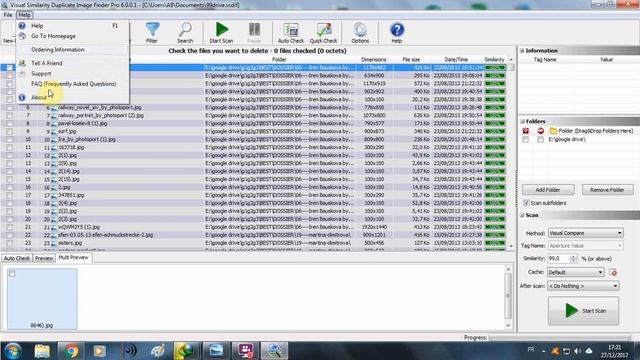This screenshot has width=640, height=360.
Task: Click the results list vertical scrollbar
Action: coord(511,153)
